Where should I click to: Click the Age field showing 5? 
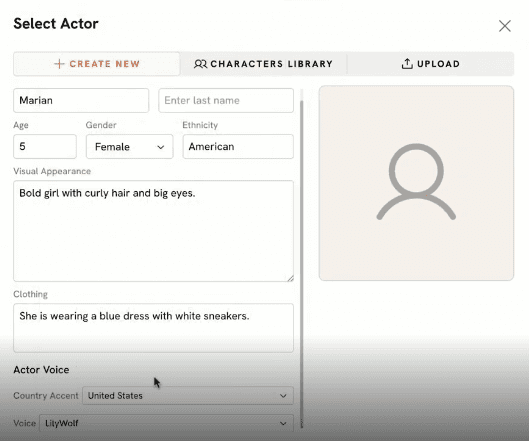click(x=45, y=146)
